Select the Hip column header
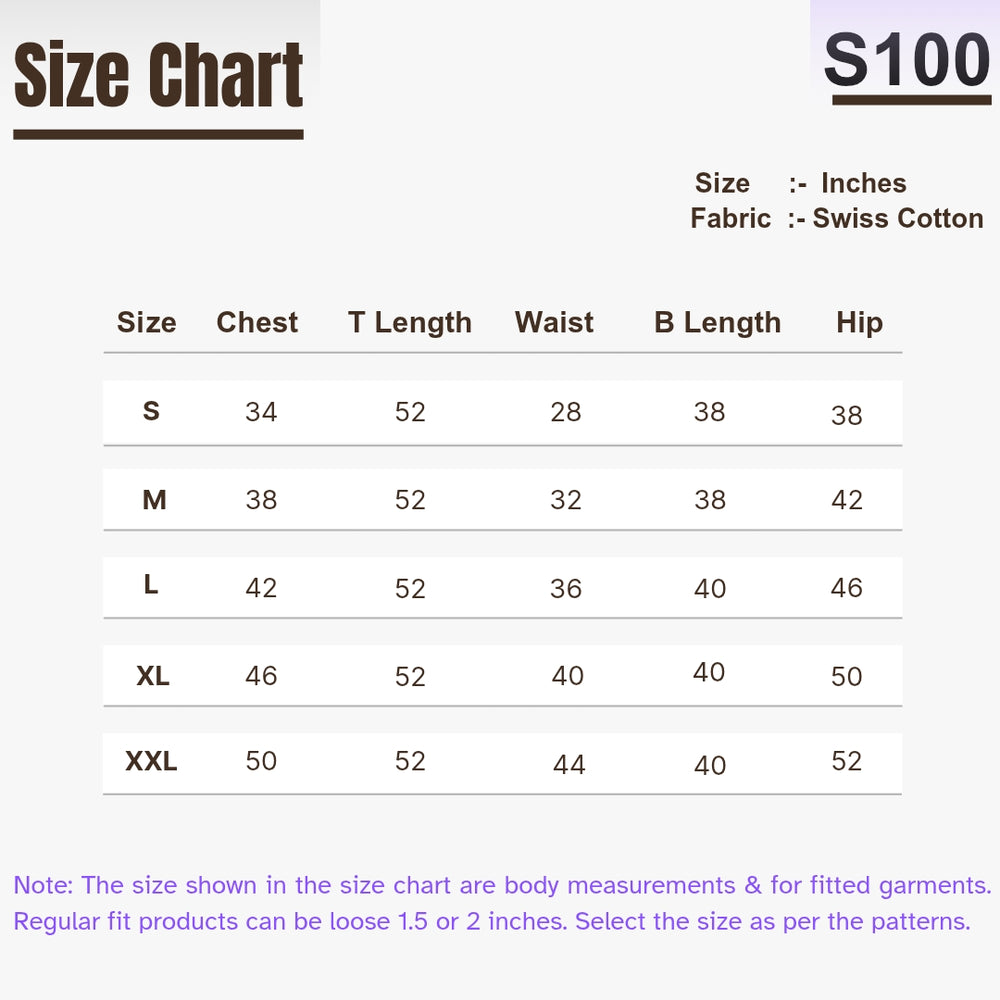The height and width of the screenshot is (1000, 1000). coord(859,322)
